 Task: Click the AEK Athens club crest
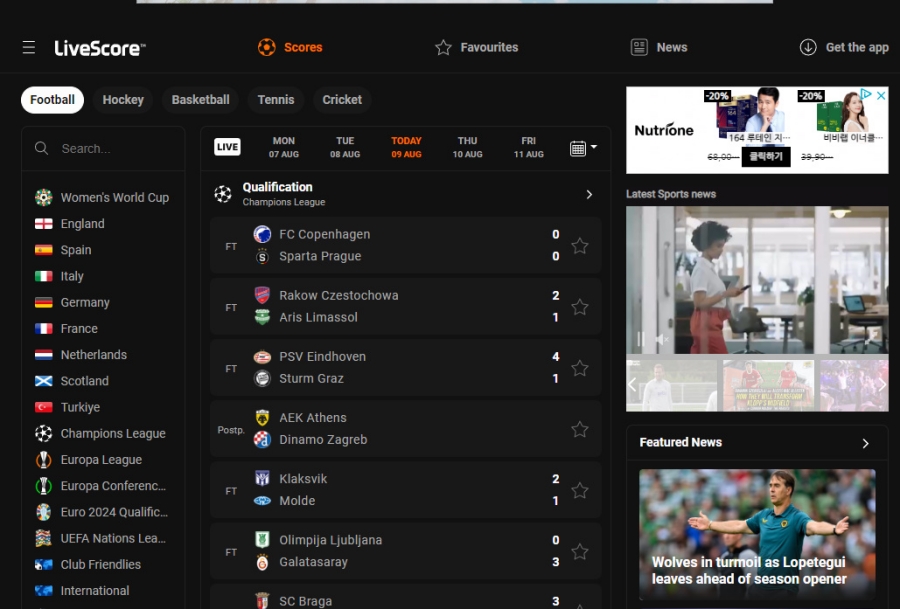[262, 417]
